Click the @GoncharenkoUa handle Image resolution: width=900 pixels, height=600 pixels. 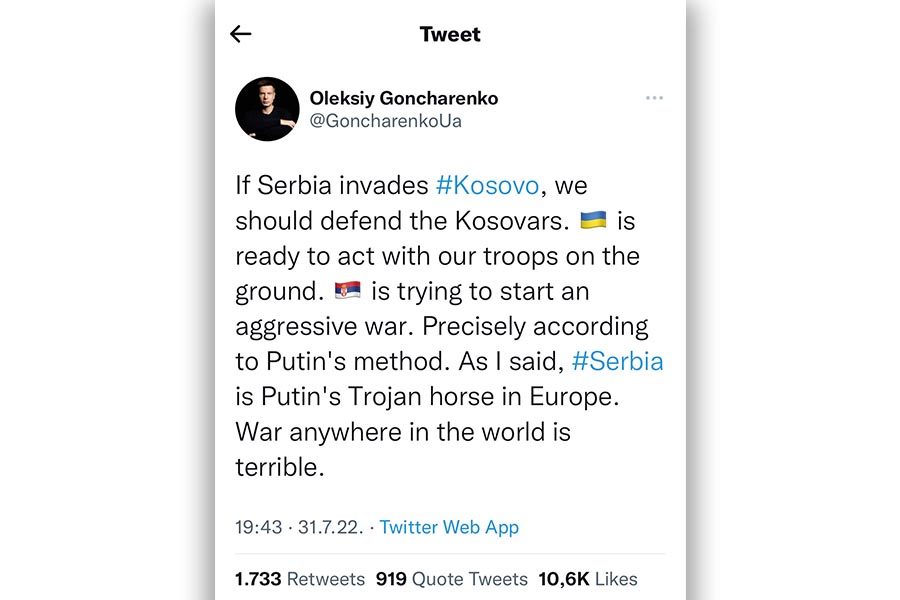tap(385, 121)
